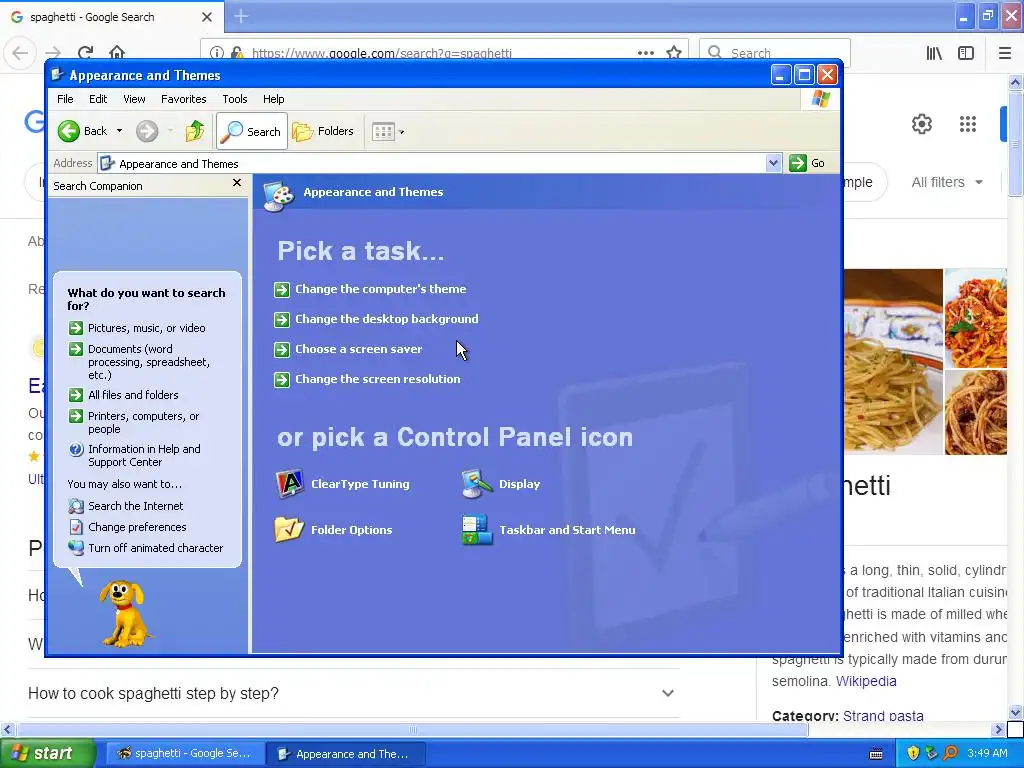Open Firefox page actions three-dot icon
Viewport: 1024px width, 768px height.
pyautogui.click(x=646, y=53)
